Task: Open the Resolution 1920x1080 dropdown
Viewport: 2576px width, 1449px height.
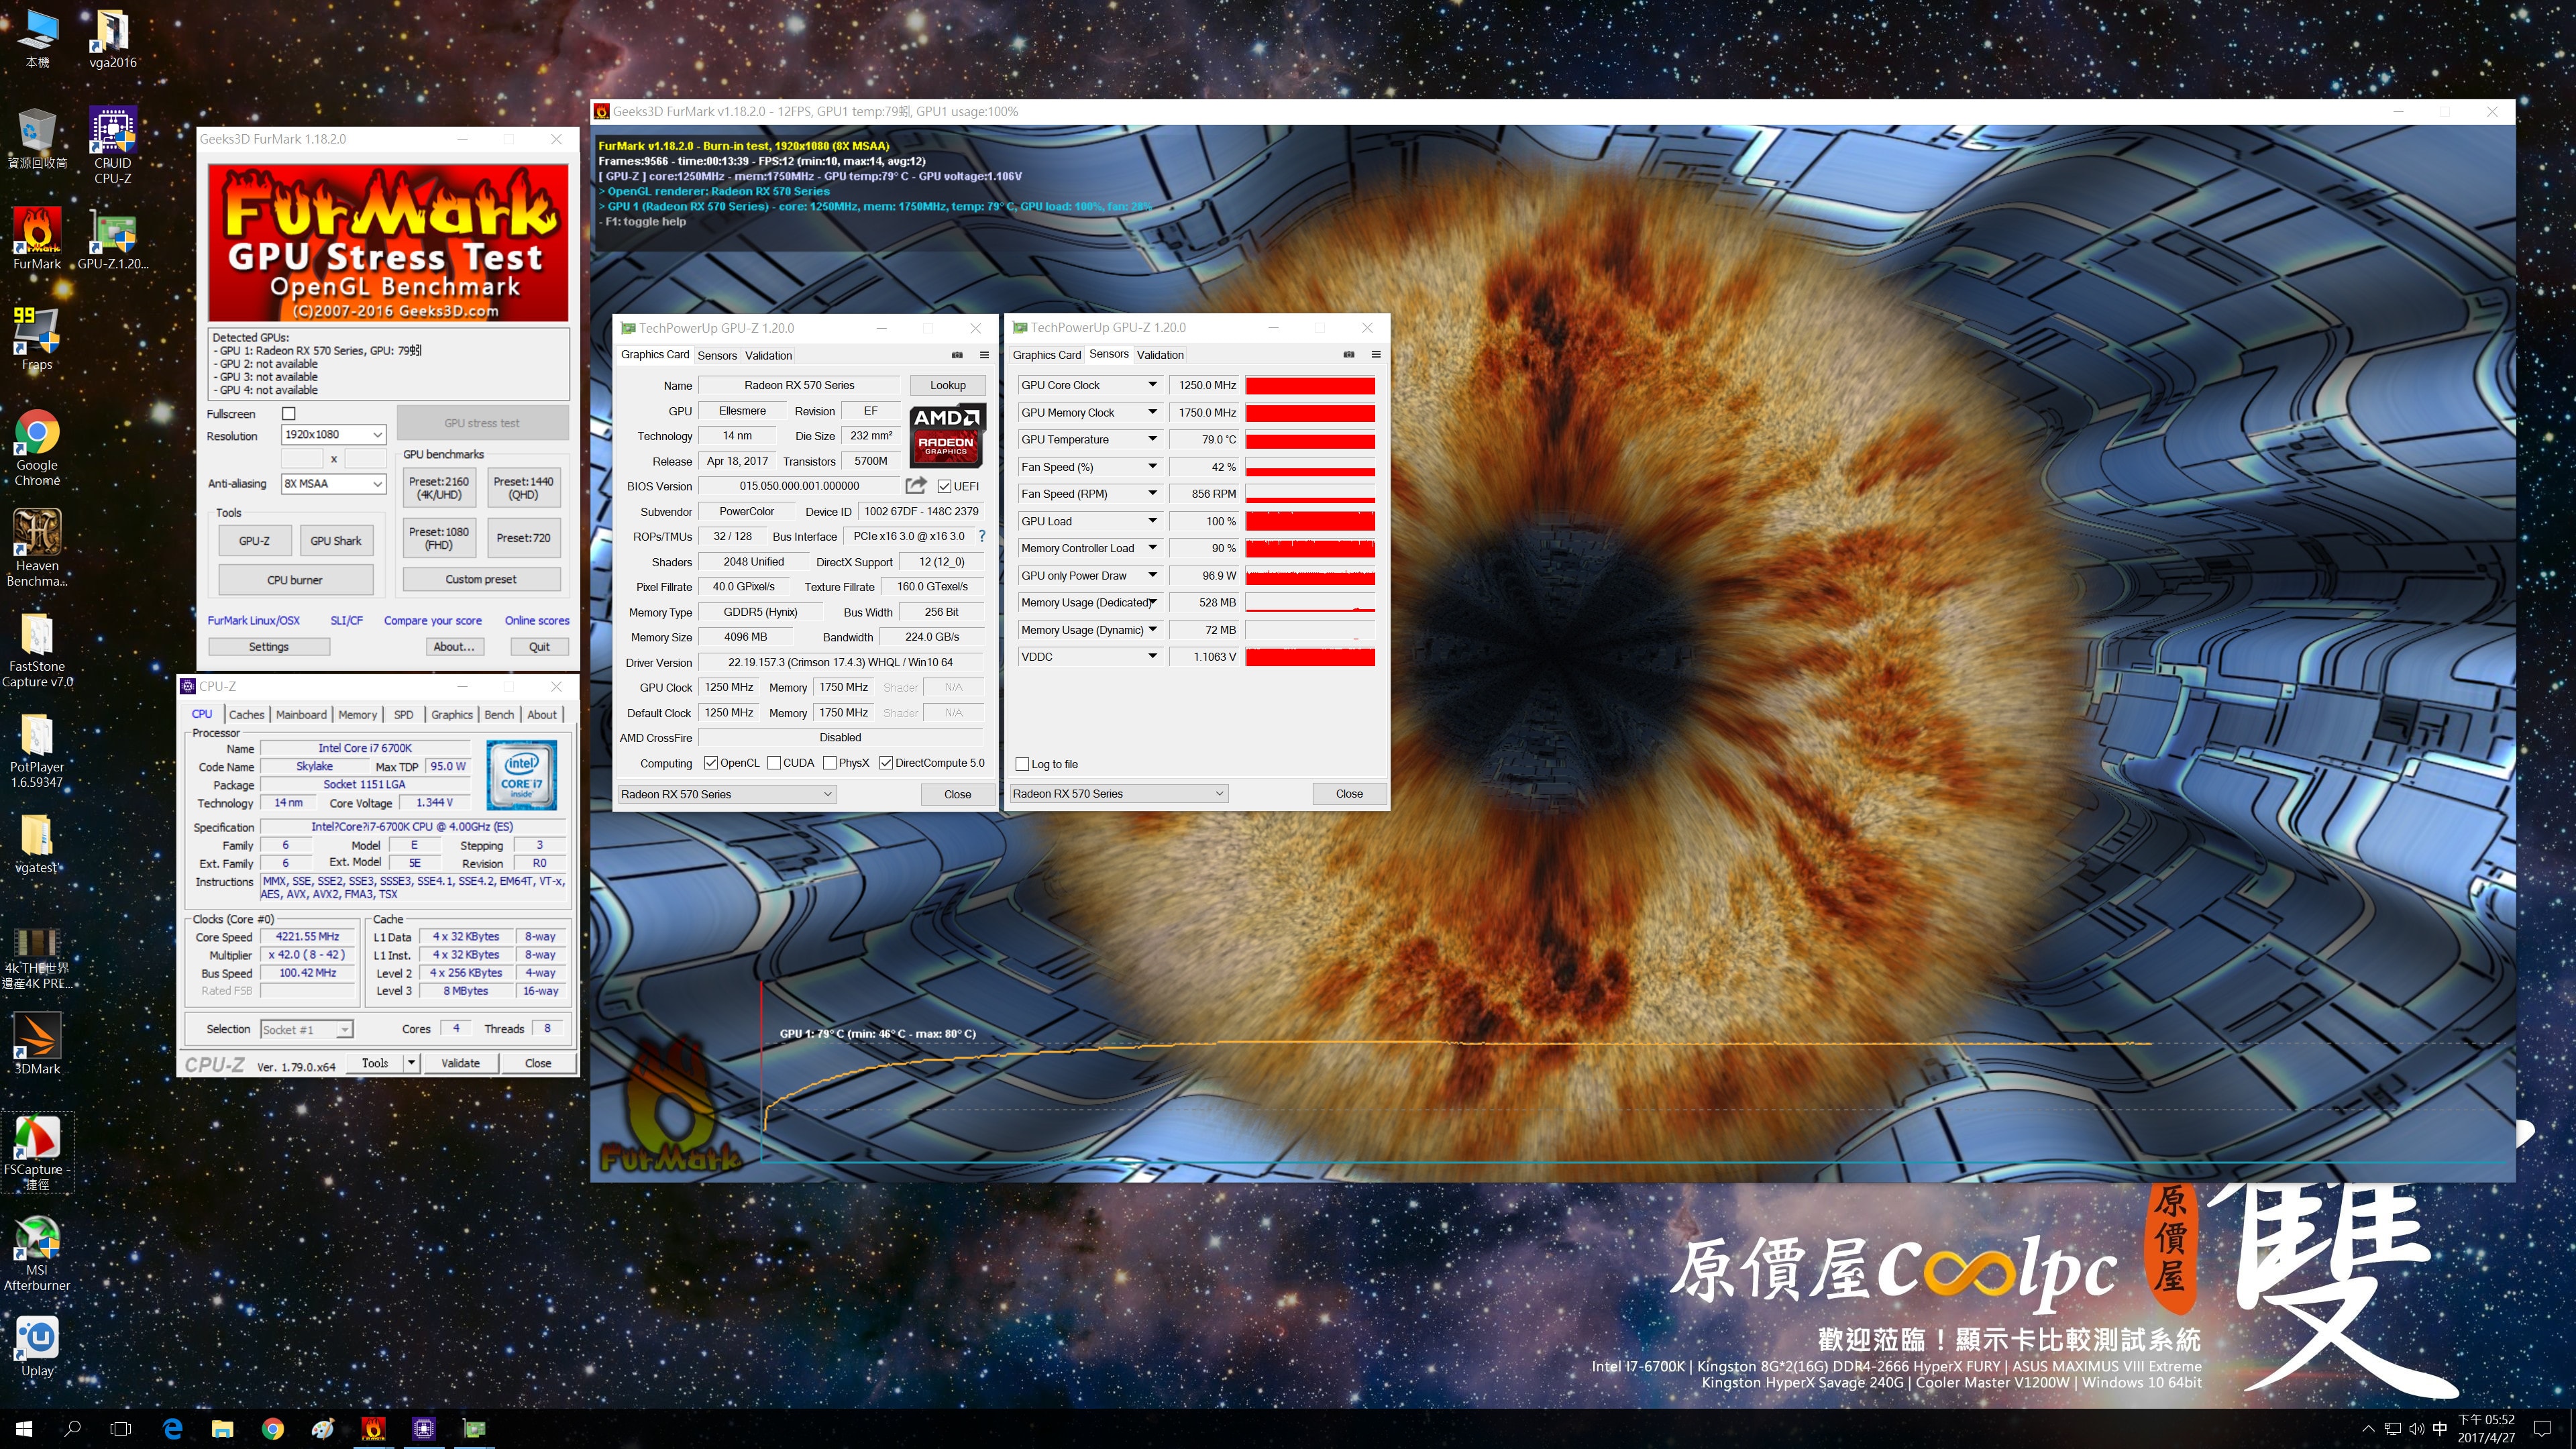Action: point(333,435)
